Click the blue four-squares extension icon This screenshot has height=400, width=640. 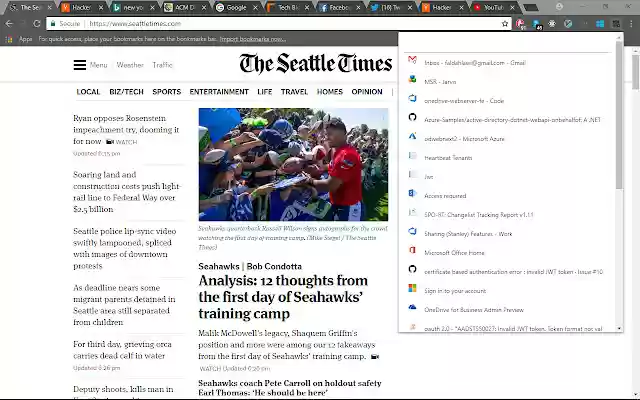point(600,24)
